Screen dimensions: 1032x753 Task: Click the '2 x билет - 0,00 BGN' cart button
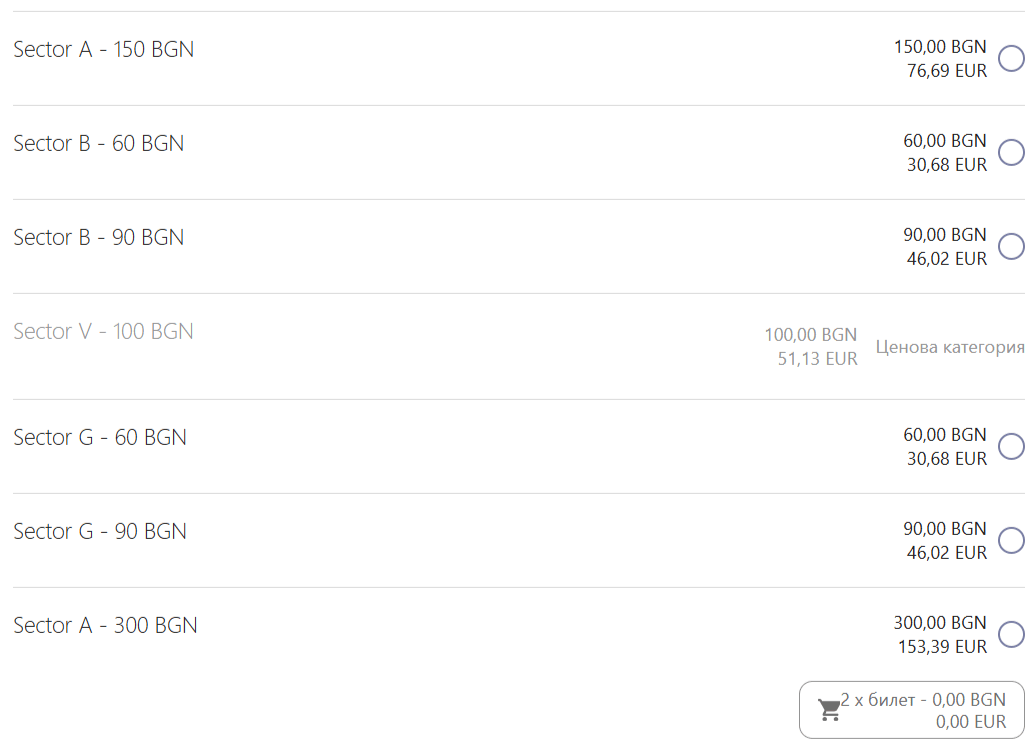point(912,710)
